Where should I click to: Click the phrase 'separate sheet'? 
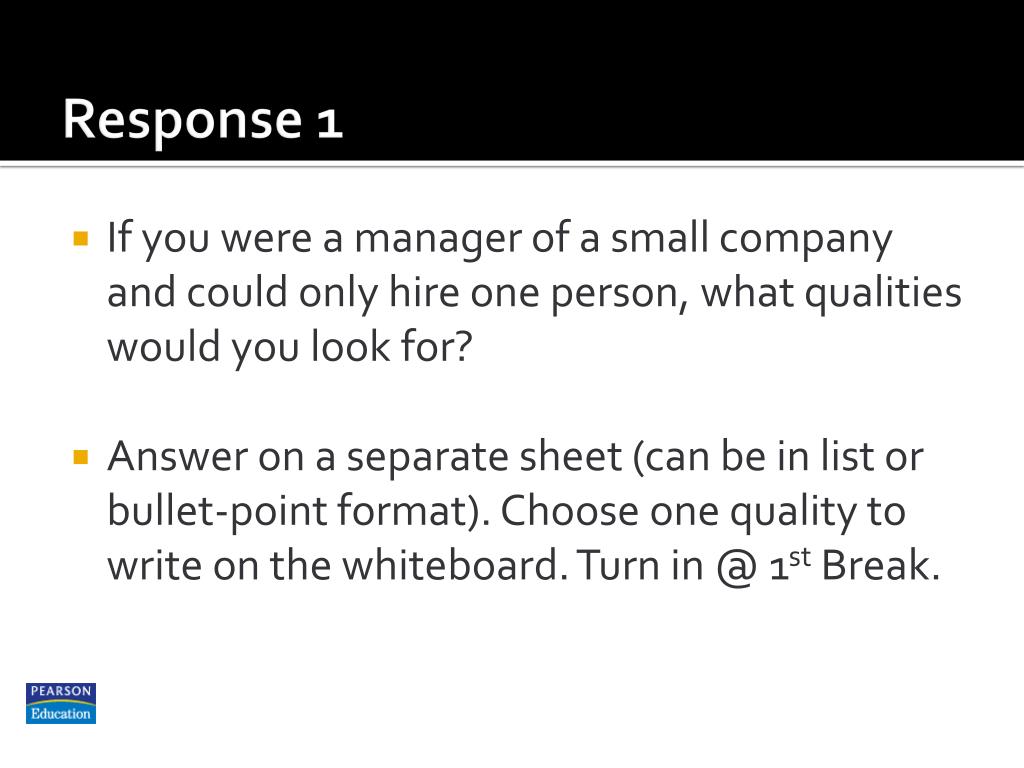[x=484, y=457]
